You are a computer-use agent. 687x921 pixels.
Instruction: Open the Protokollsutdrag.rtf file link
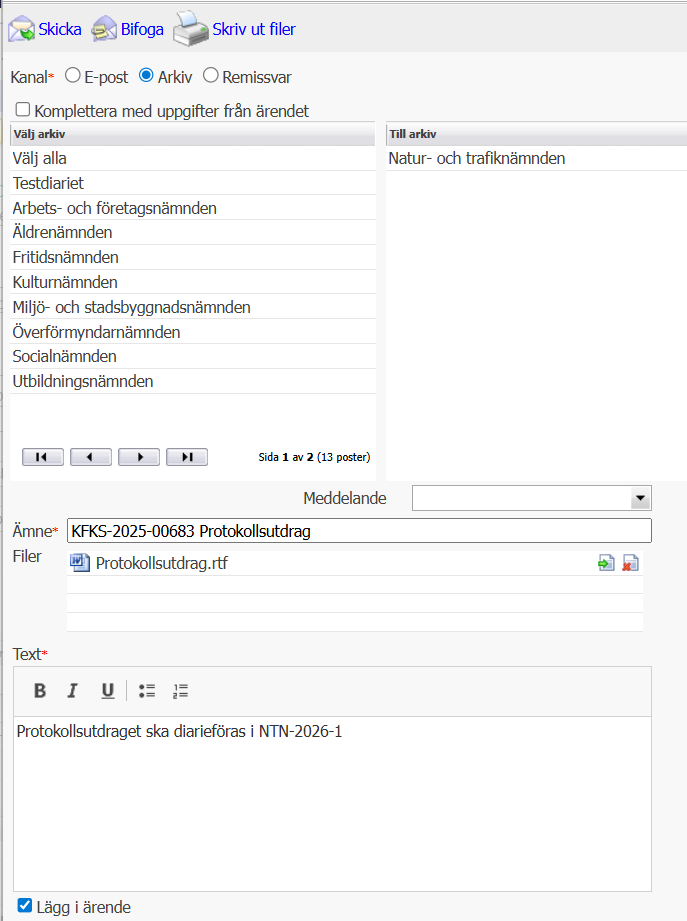(x=161, y=563)
